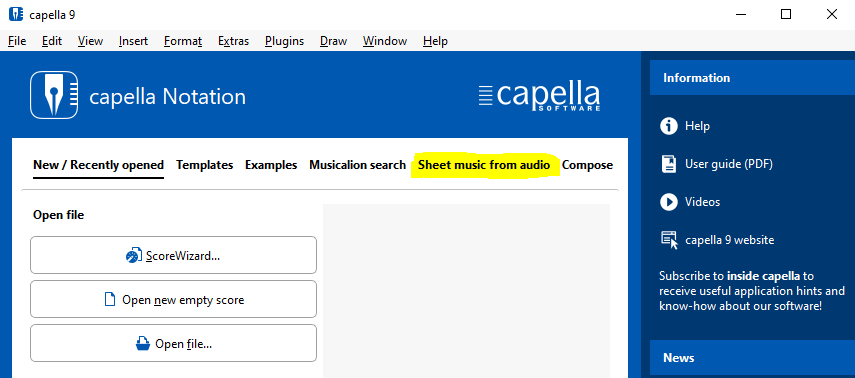Open the Extras menu
The image size is (855, 378).
[233, 41]
